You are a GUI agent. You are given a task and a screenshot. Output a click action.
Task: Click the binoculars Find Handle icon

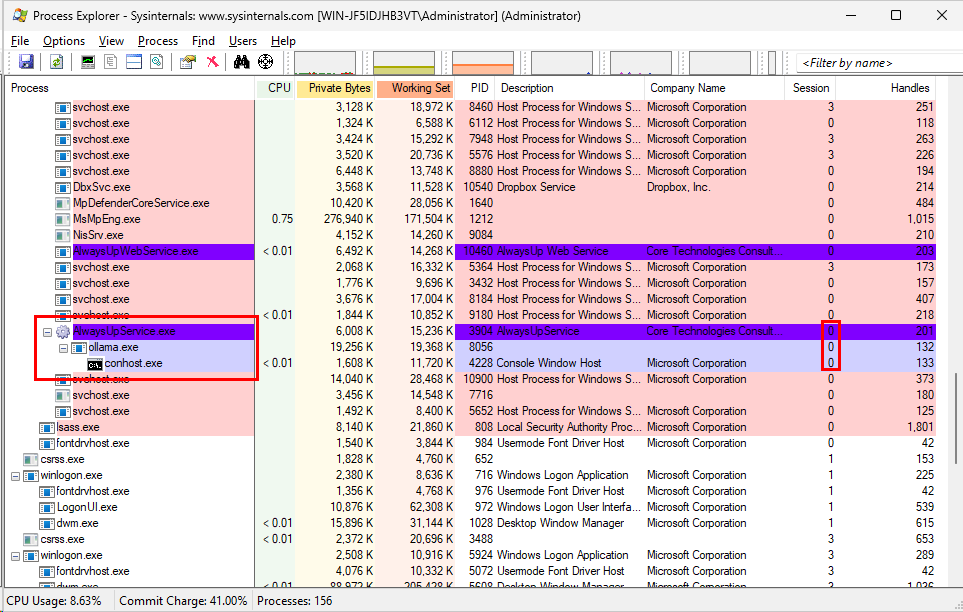pos(241,62)
